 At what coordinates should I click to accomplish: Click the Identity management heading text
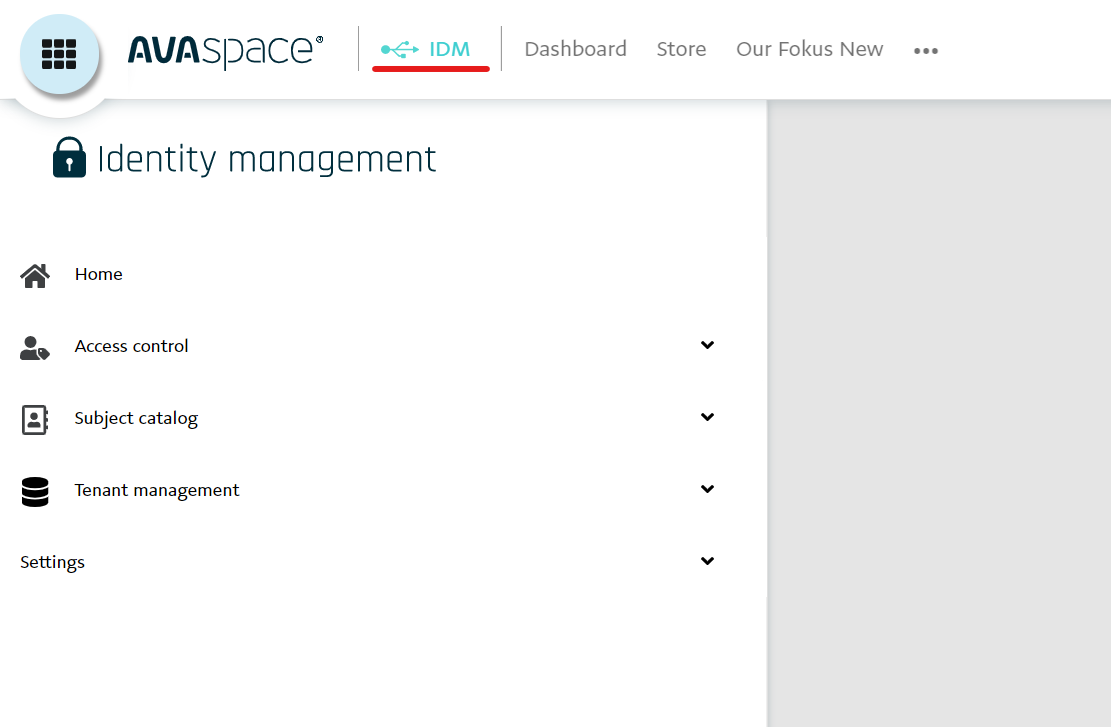266,160
